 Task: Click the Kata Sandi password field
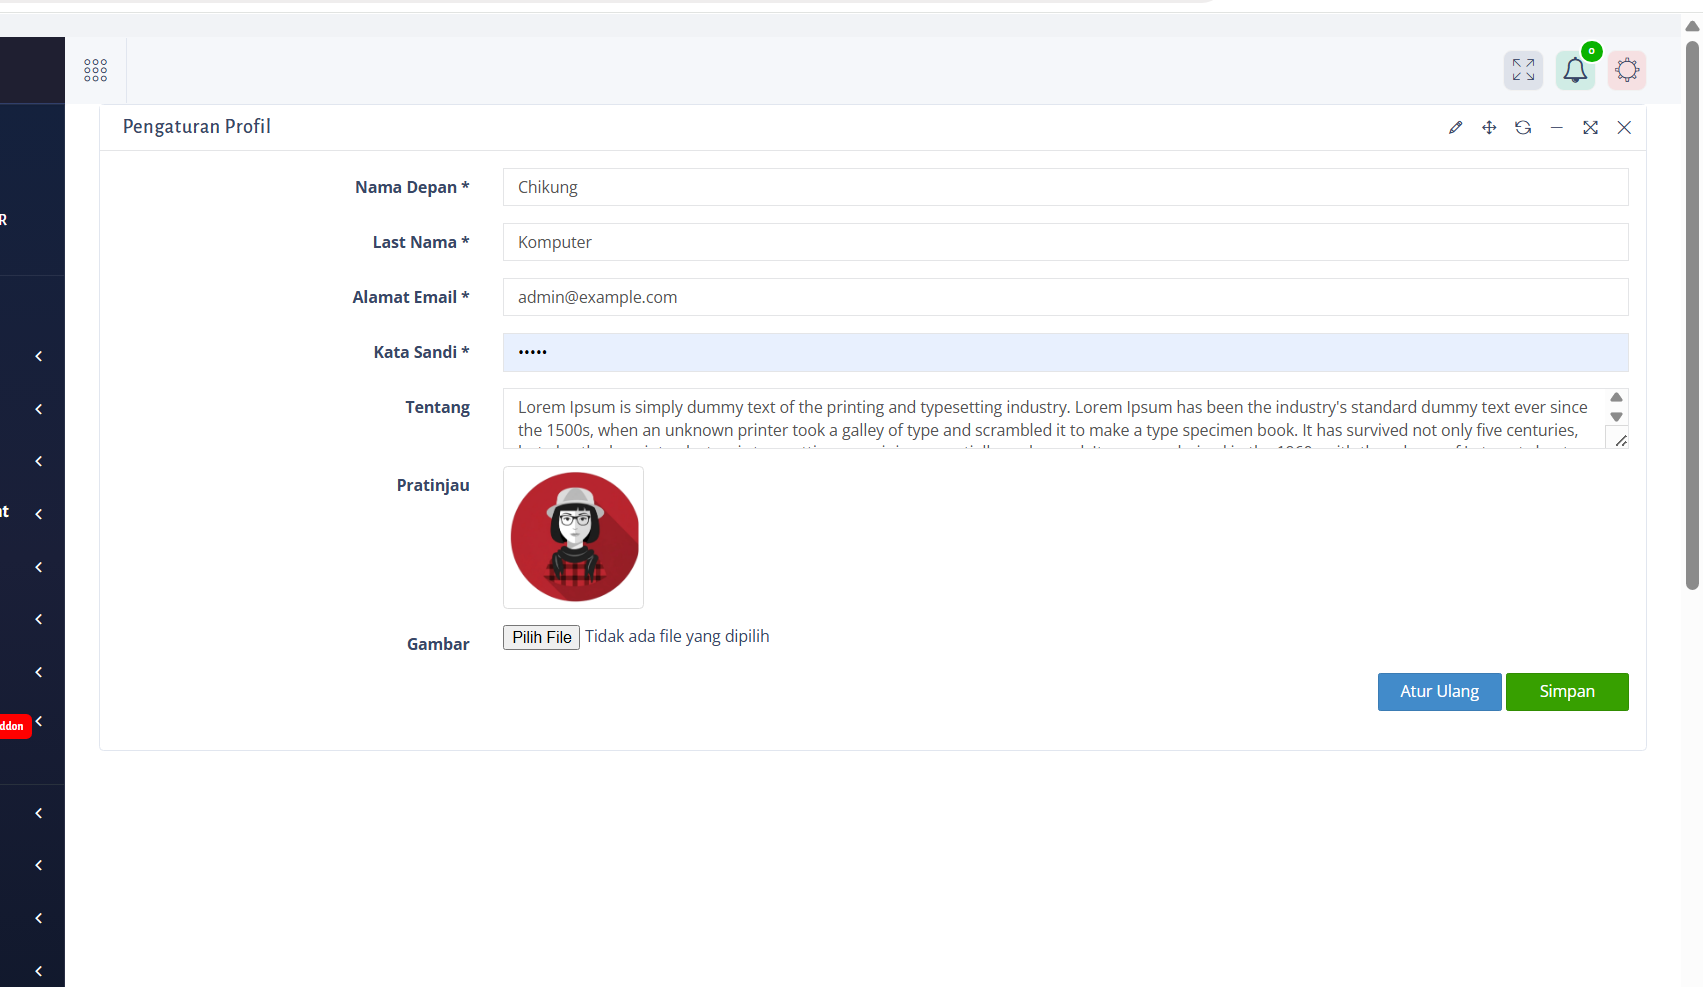(x=1065, y=352)
